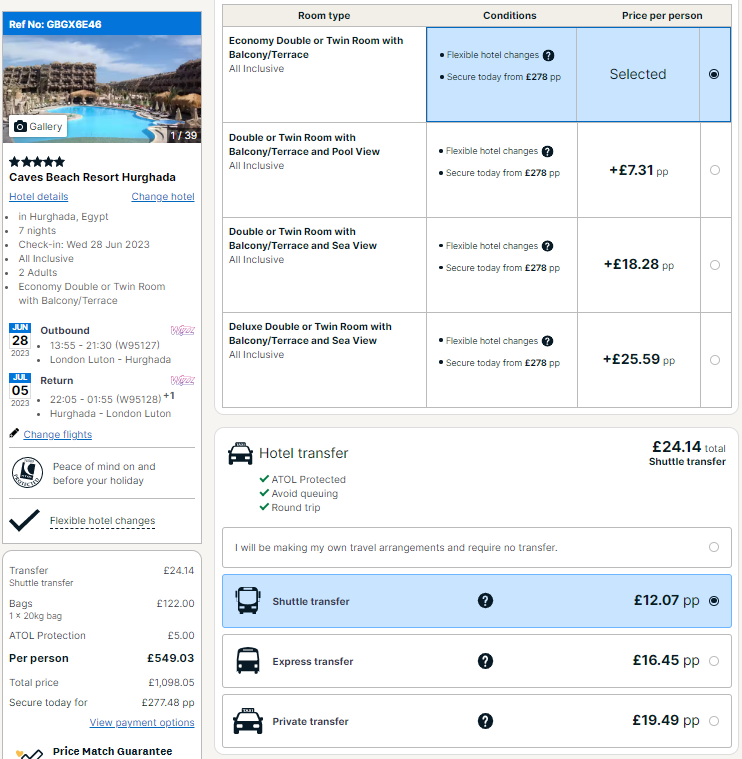Click the Per person £549.03 amount
The height and width of the screenshot is (759, 742).
tap(170, 658)
